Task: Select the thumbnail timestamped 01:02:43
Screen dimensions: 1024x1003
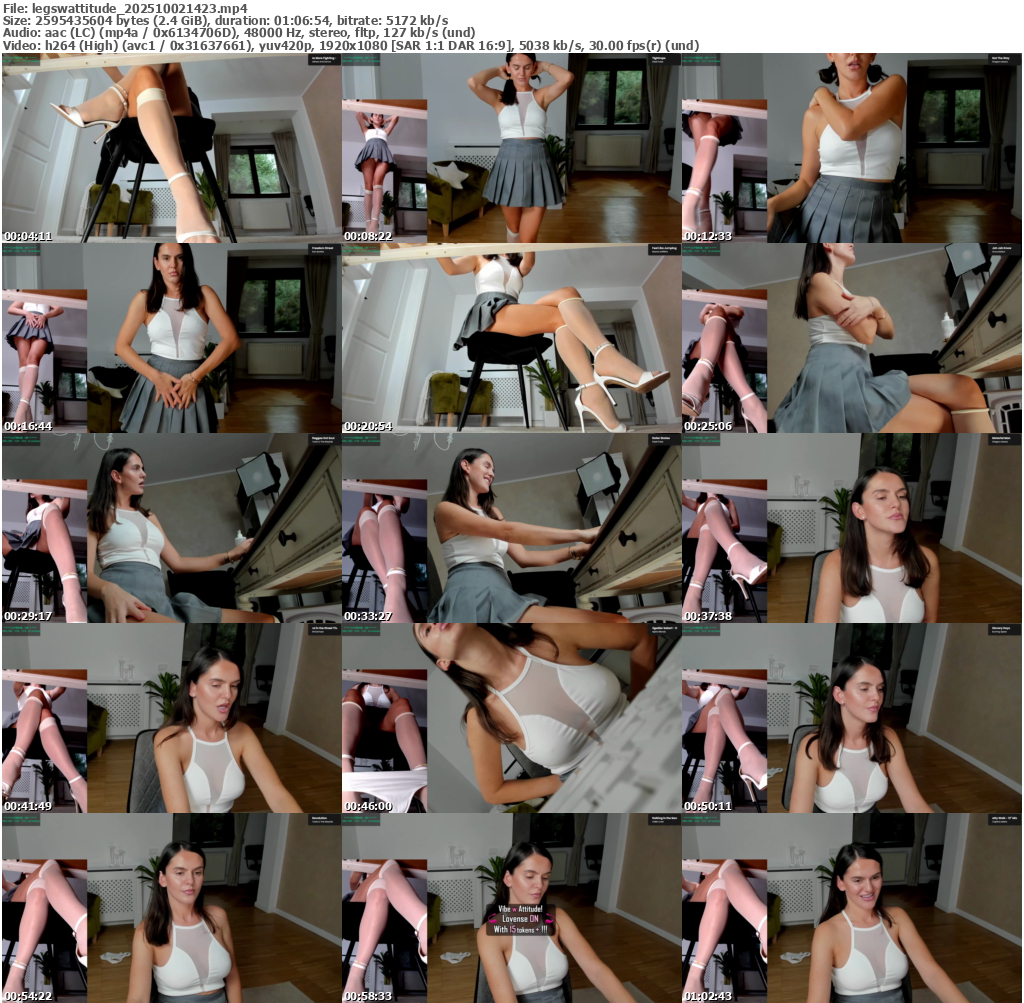Action: pyautogui.click(x=852, y=908)
